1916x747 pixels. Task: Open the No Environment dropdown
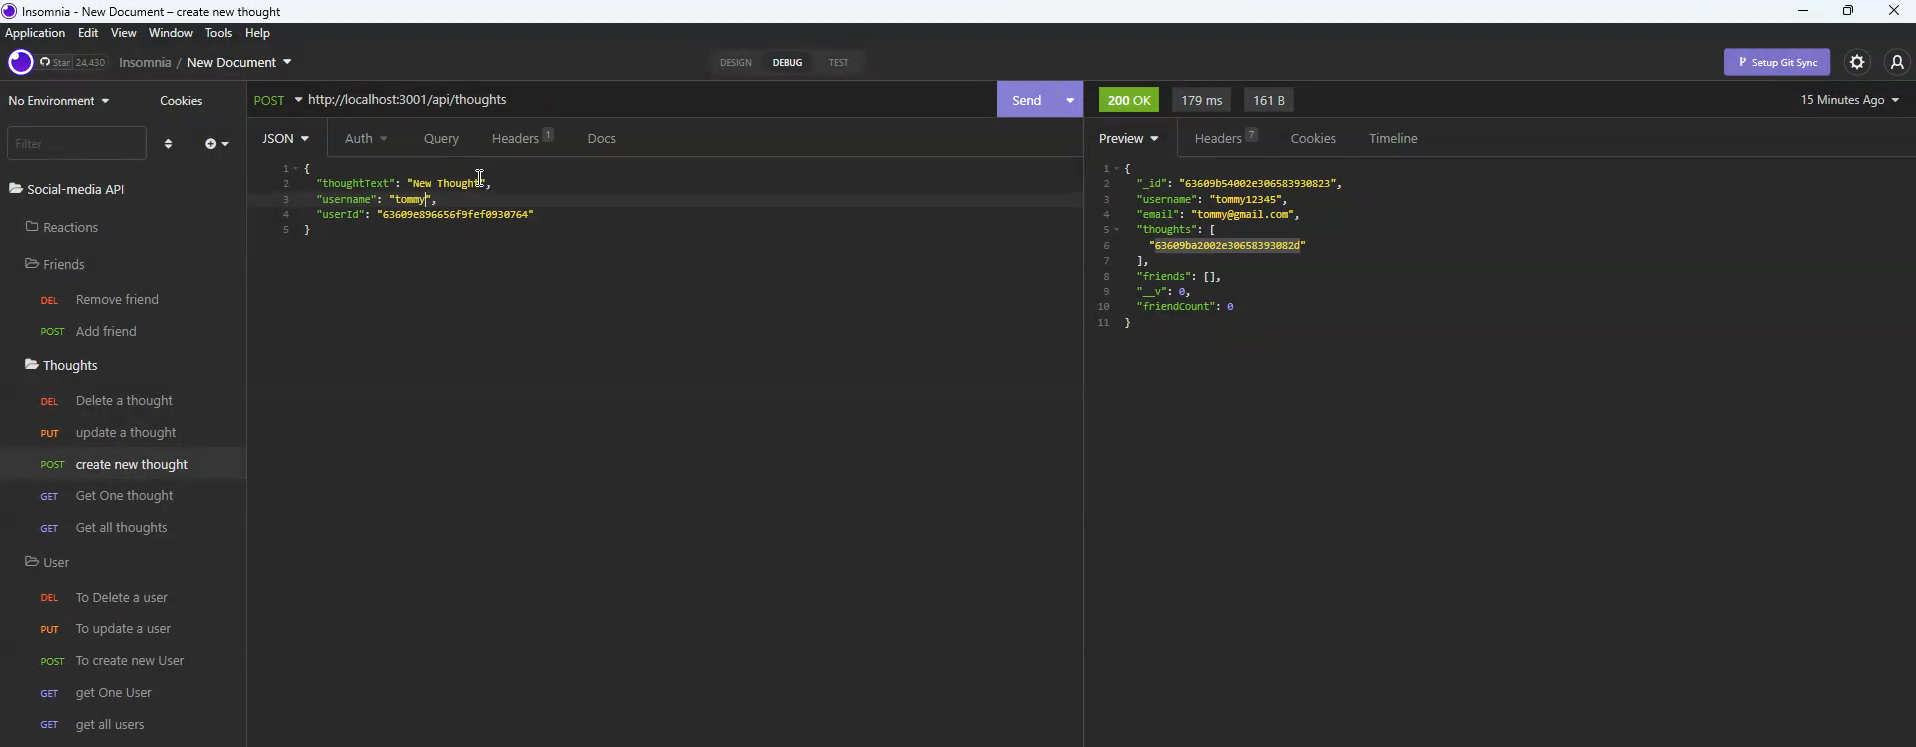pyautogui.click(x=59, y=101)
